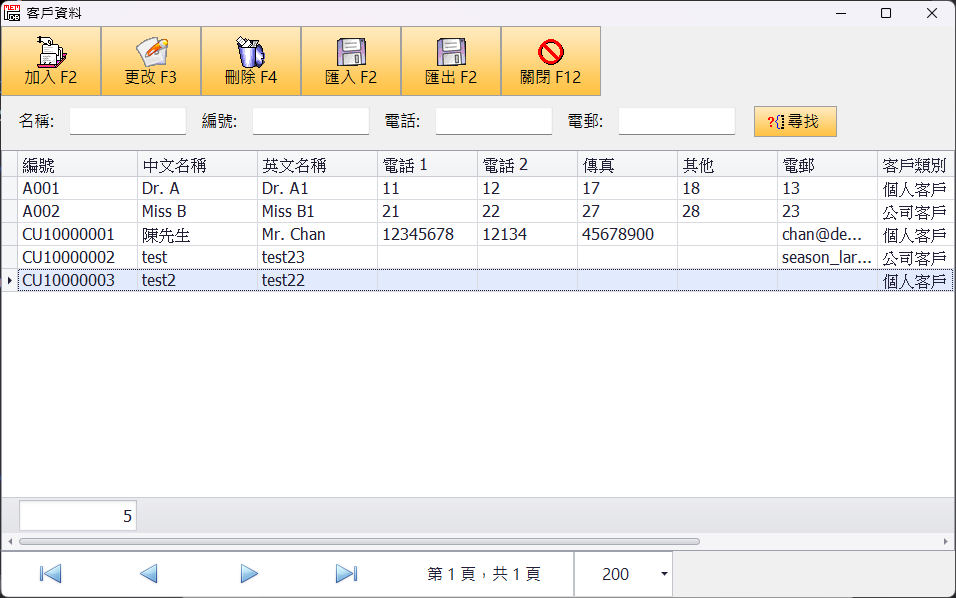
Task: Click the 編號 search input field
Action: point(310,121)
